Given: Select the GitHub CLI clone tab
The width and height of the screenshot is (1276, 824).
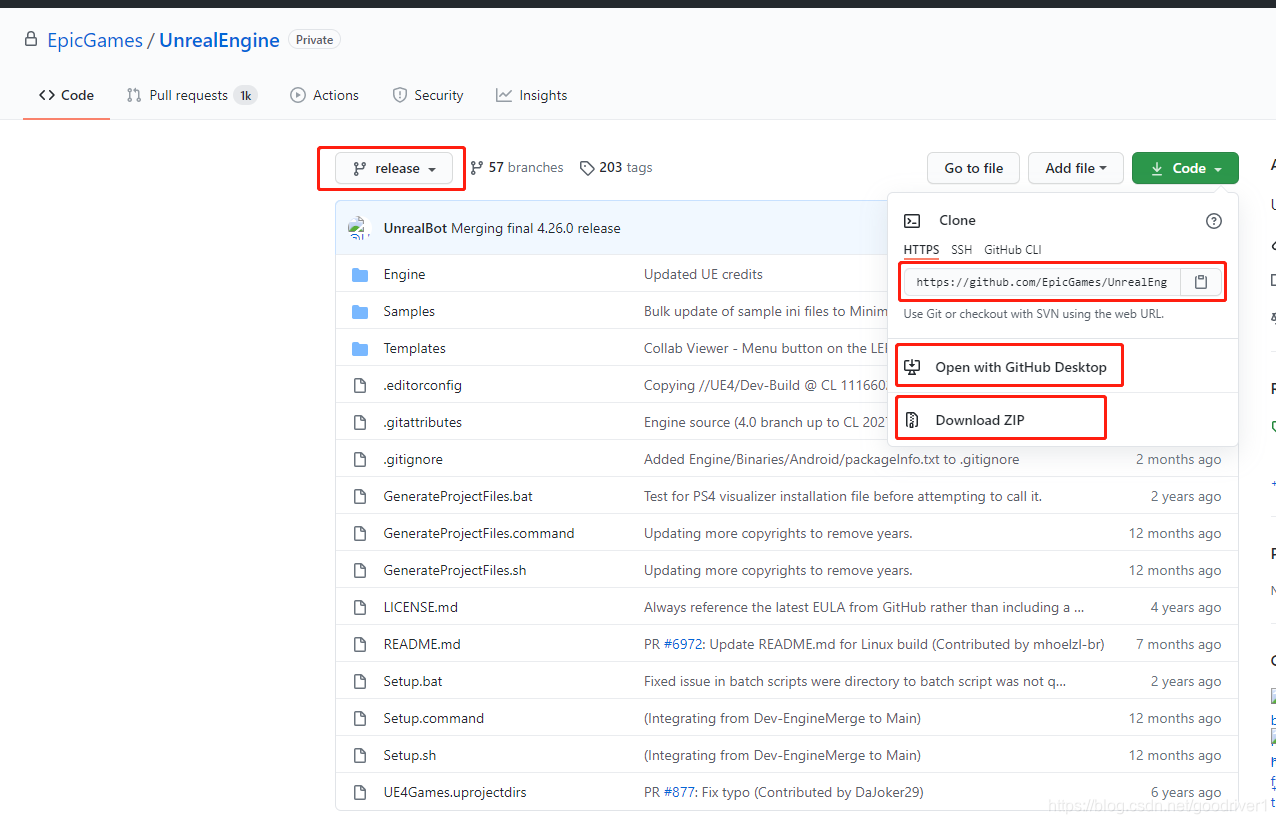Looking at the screenshot, I should coord(1012,250).
